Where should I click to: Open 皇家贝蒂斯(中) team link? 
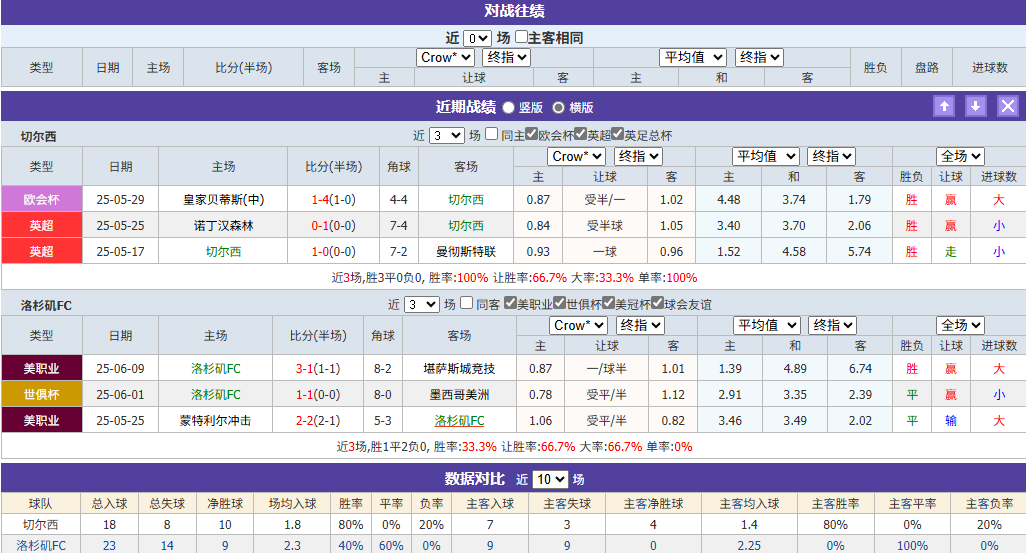[224, 199]
